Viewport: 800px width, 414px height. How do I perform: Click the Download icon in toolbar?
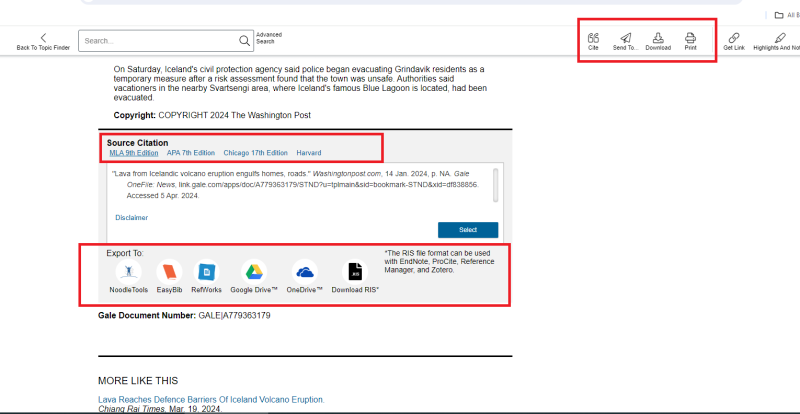click(x=658, y=38)
